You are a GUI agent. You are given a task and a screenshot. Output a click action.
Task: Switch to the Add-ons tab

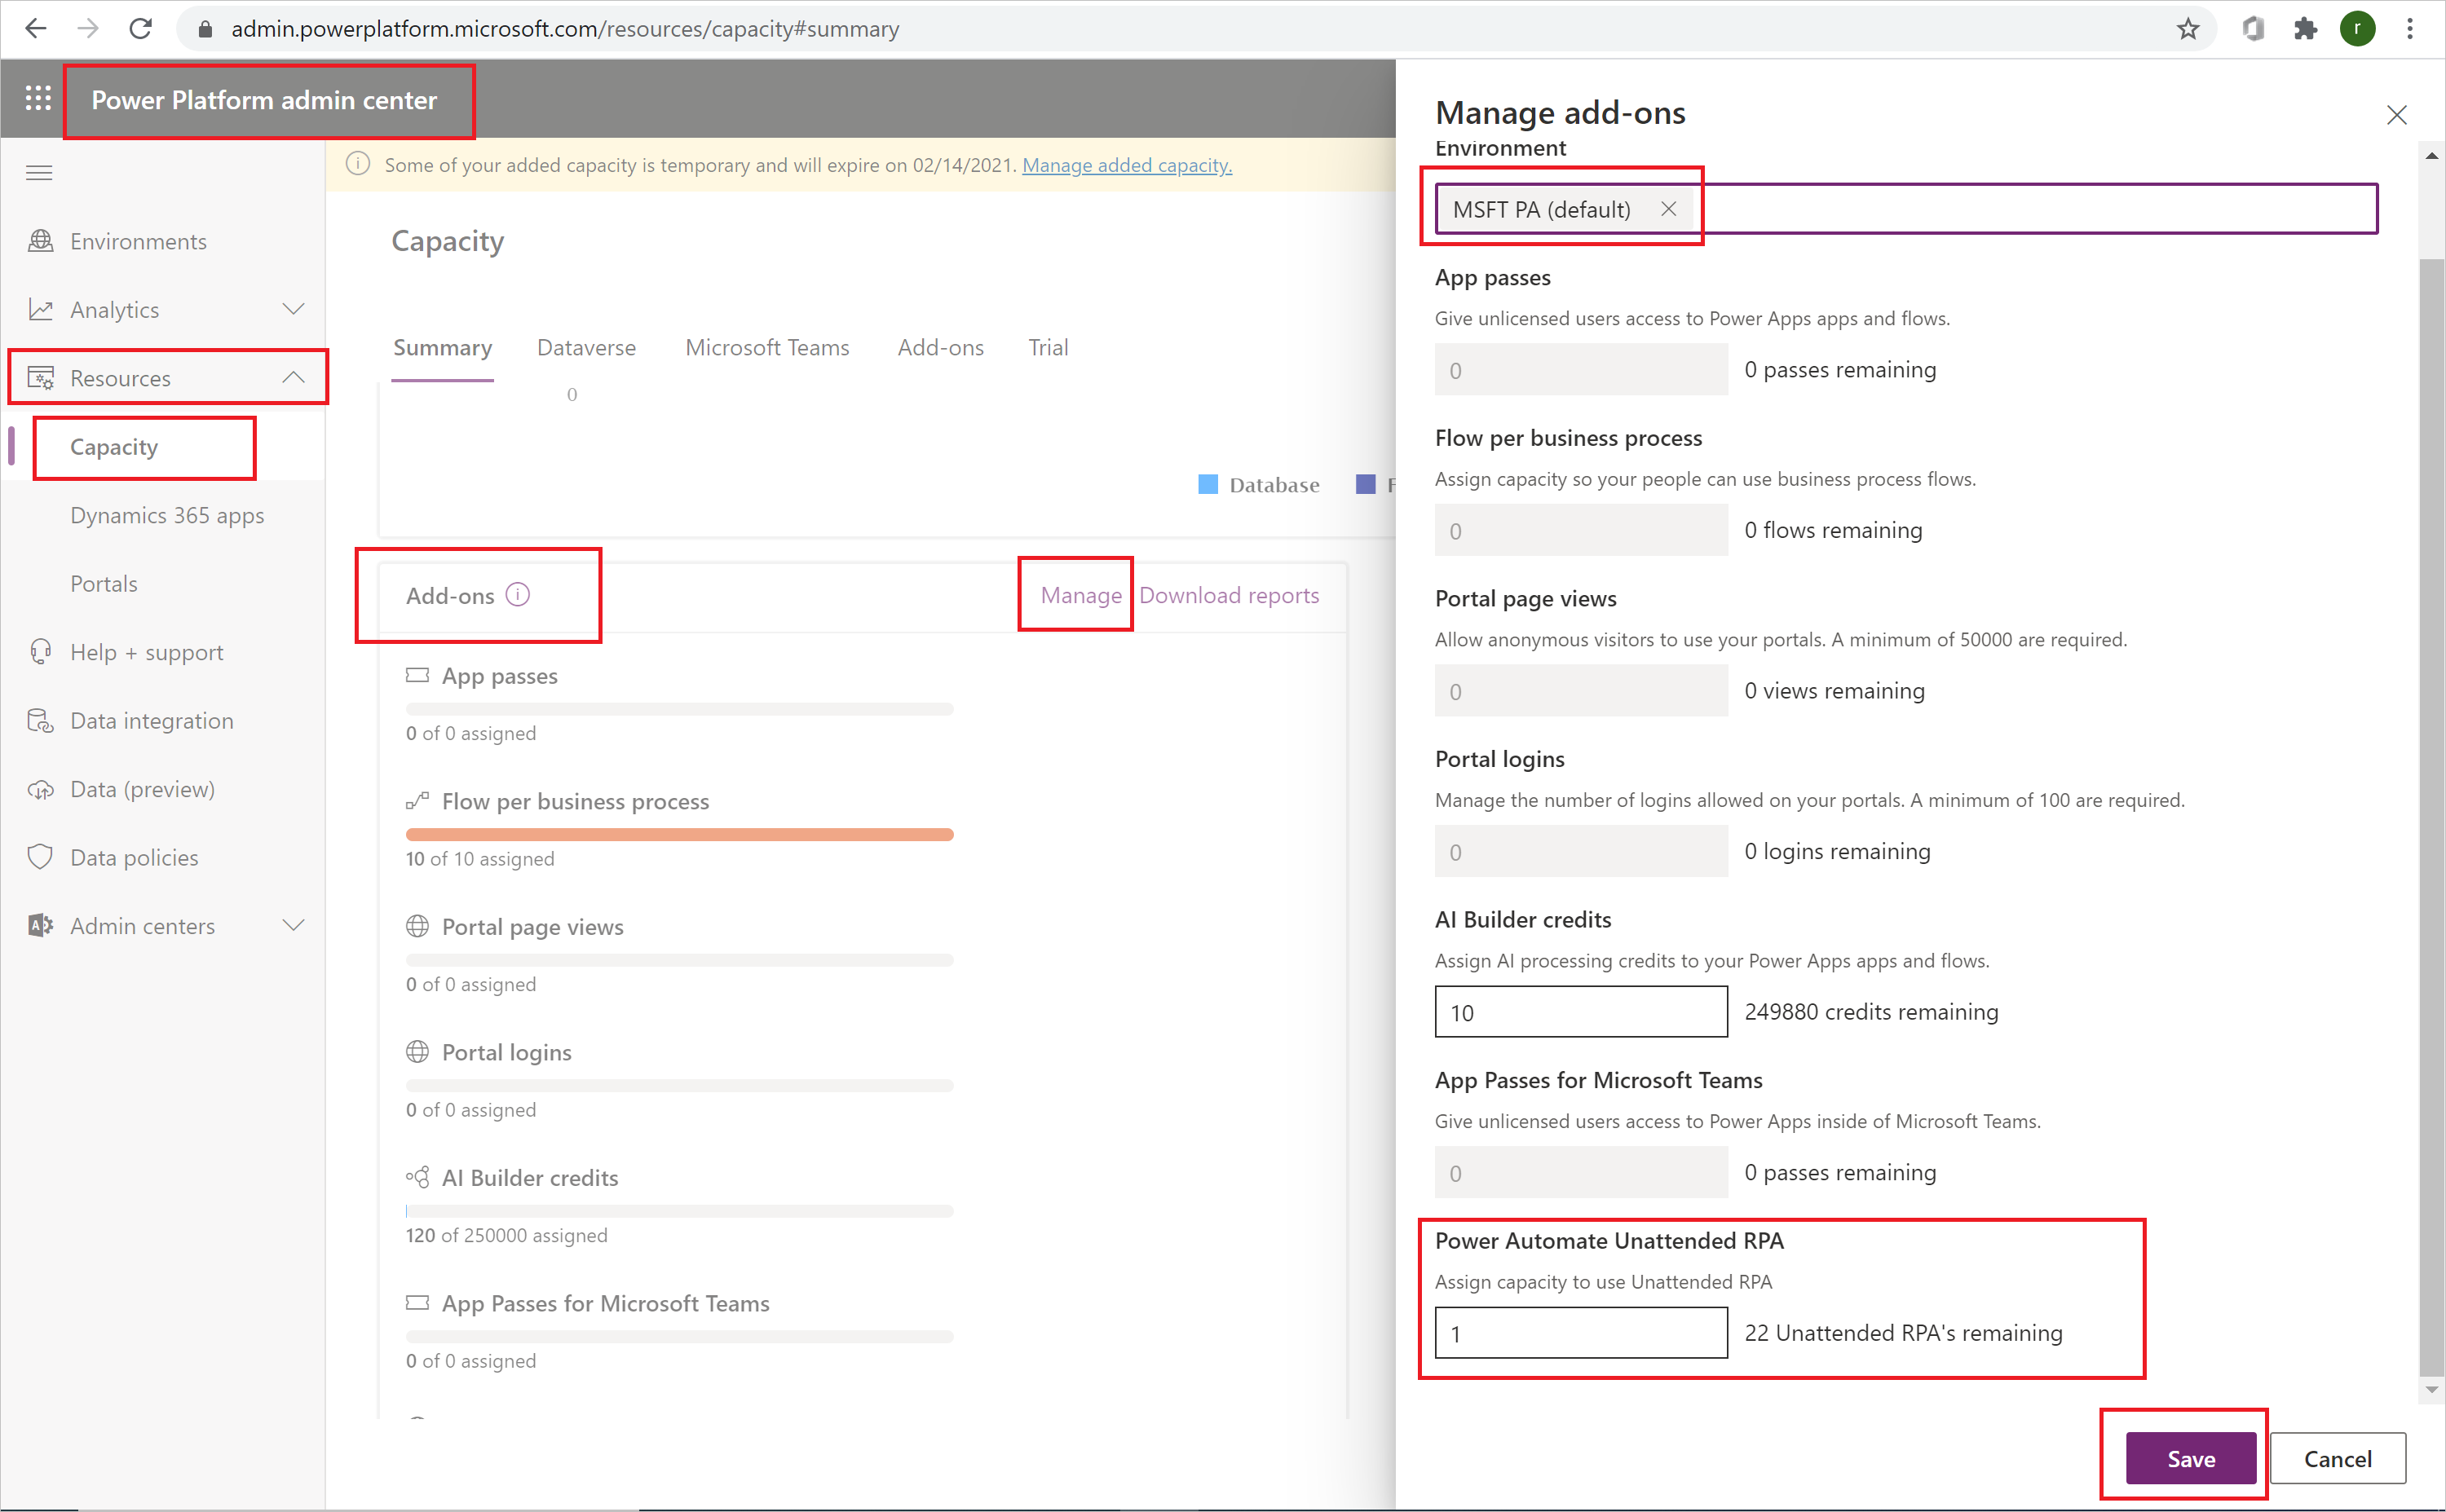click(x=940, y=346)
